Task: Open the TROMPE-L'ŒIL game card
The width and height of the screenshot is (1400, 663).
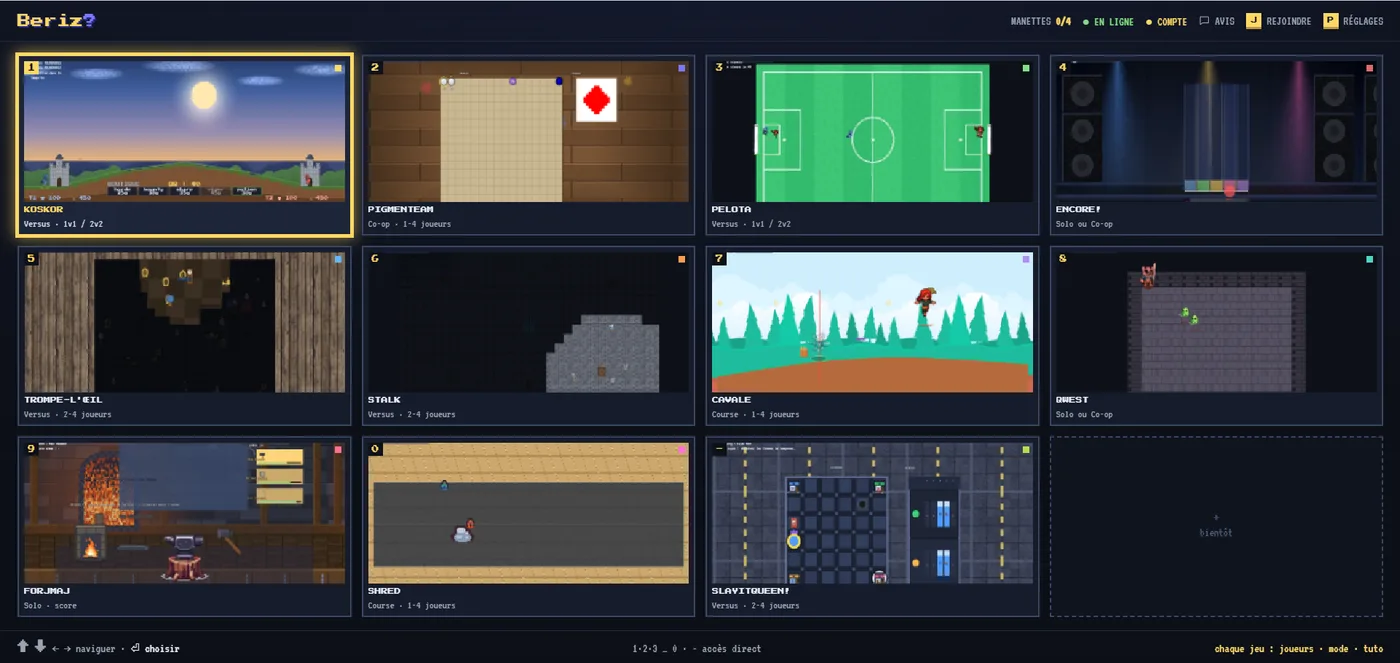Action: 184,336
